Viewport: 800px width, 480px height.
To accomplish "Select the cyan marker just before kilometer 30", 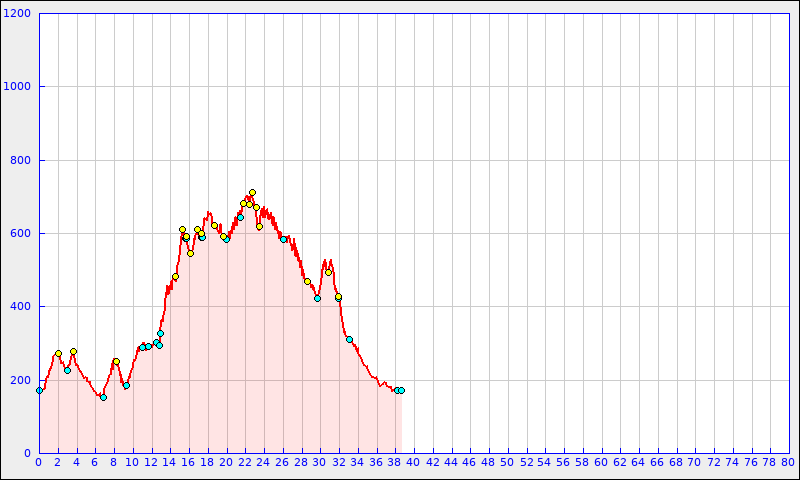I will [x=317, y=298].
